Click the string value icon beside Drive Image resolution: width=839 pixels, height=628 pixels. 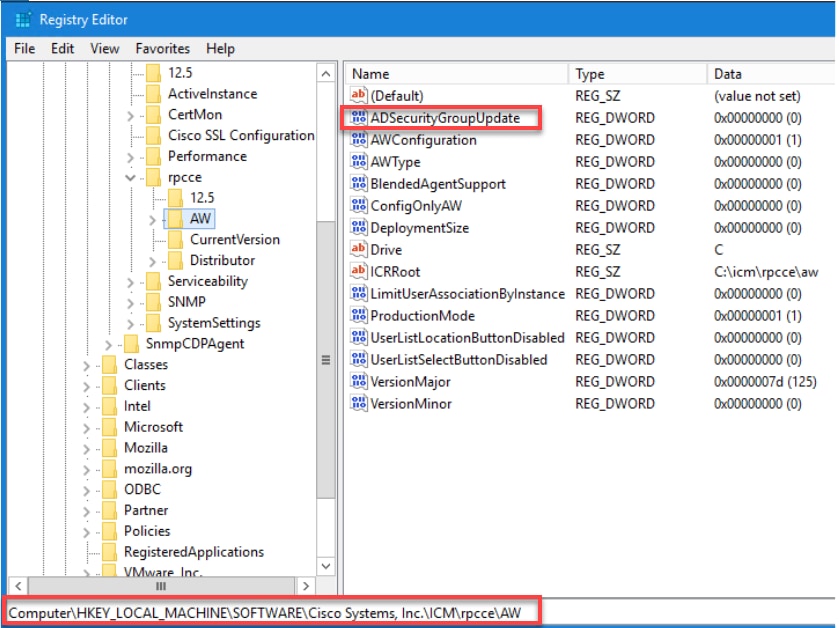(x=359, y=249)
